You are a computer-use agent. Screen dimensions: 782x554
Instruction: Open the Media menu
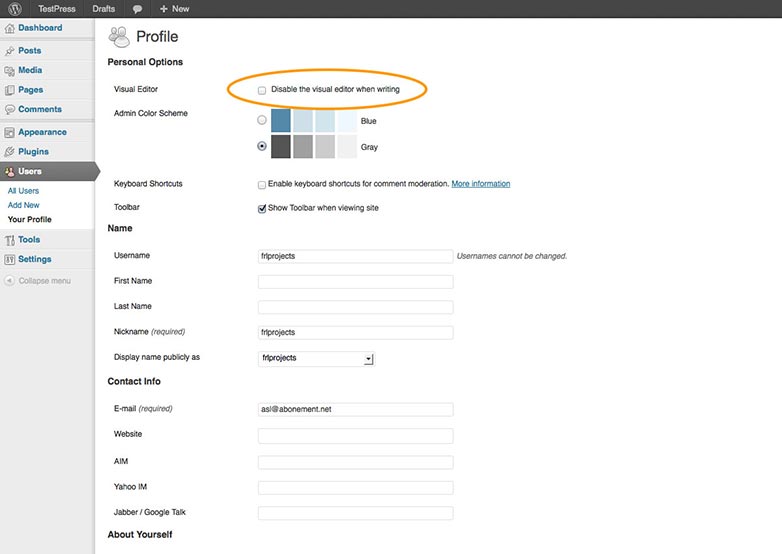(x=30, y=70)
